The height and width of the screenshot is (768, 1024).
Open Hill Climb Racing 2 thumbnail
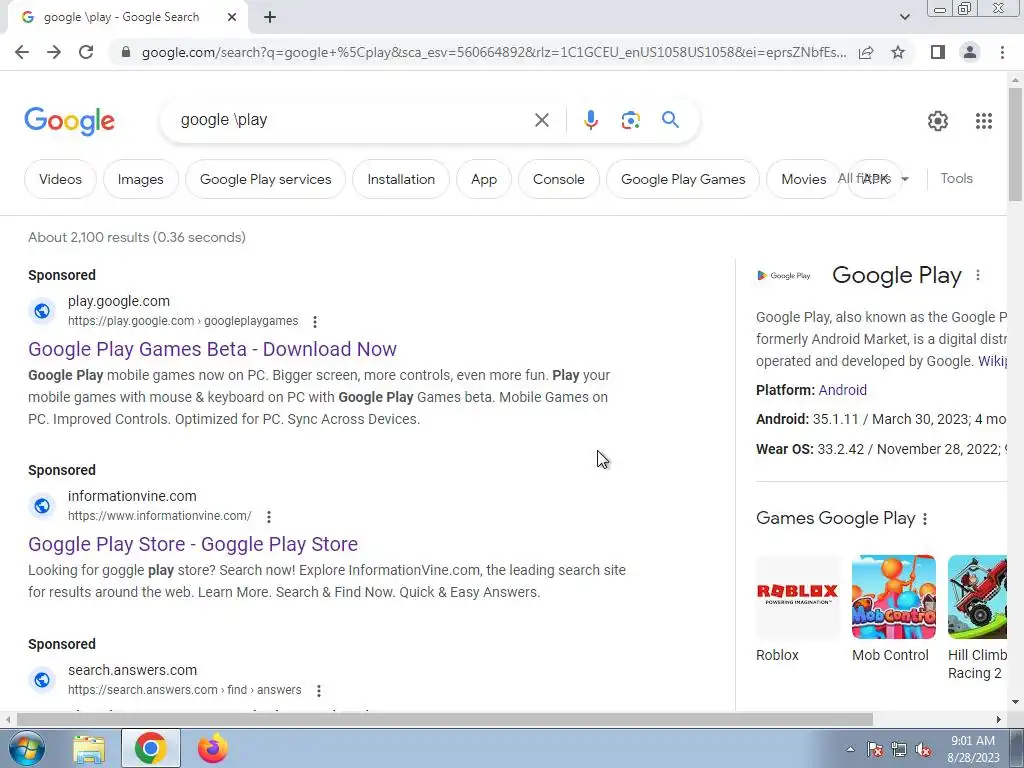[977, 597]
